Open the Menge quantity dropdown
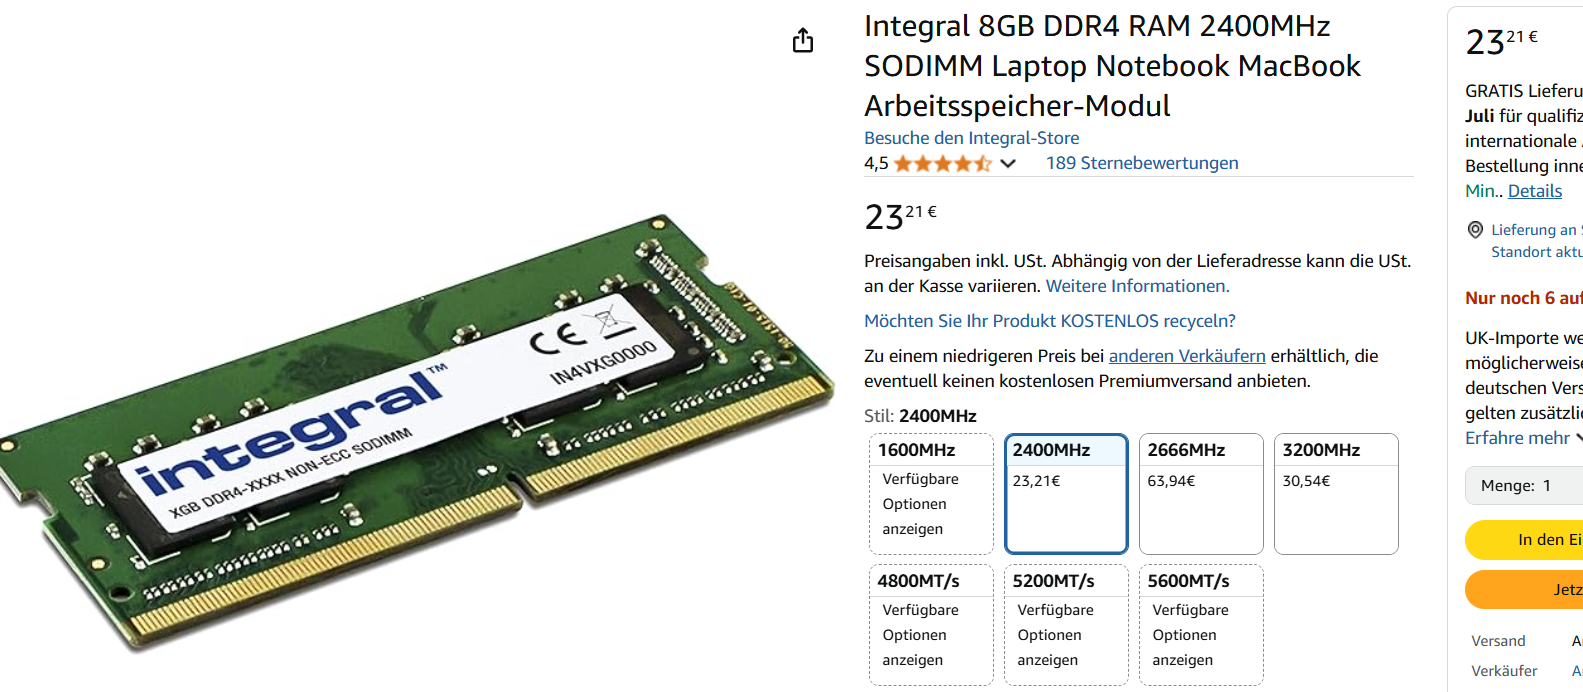The width and height of the screenshot is (1583, 692). [1524, 485]
